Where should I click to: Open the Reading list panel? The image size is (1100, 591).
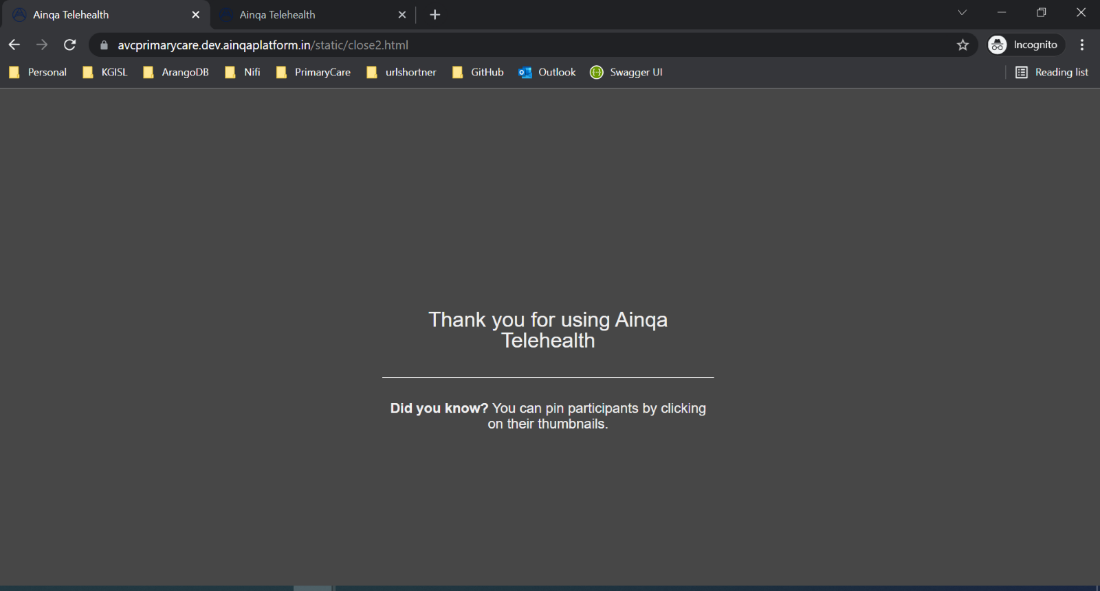coord(1052,72)
